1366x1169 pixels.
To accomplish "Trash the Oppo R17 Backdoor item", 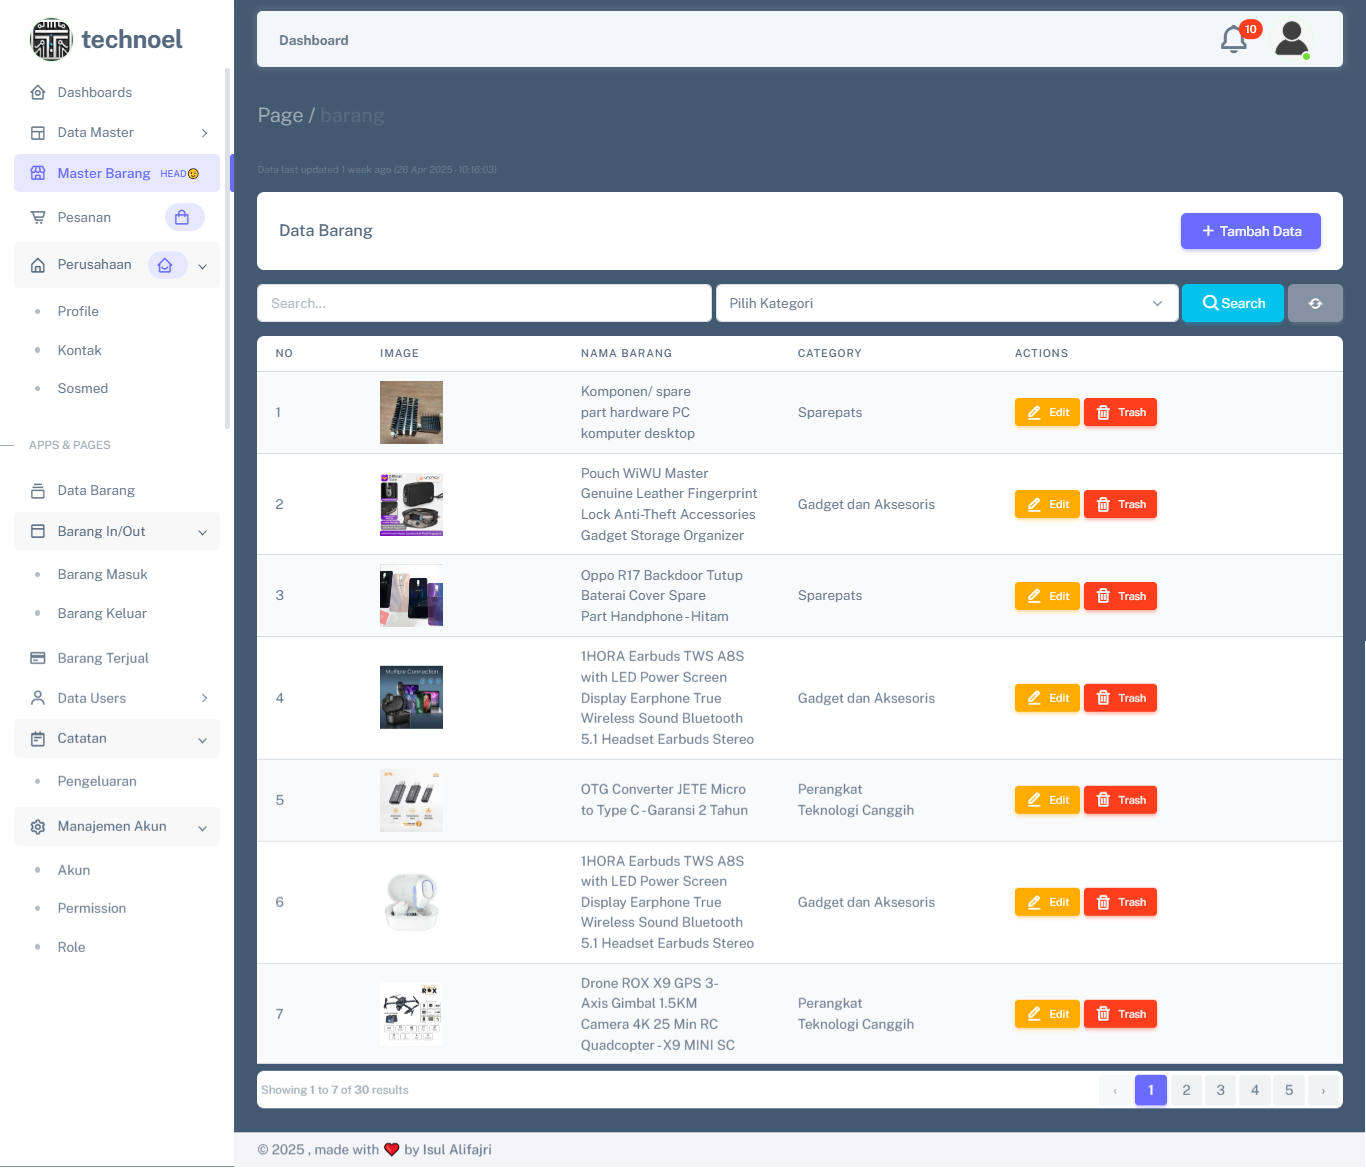I will click(x=1120, y=596).
